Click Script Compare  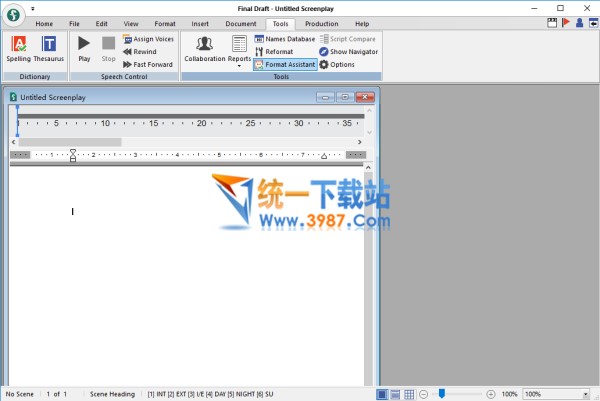(348, 39)
